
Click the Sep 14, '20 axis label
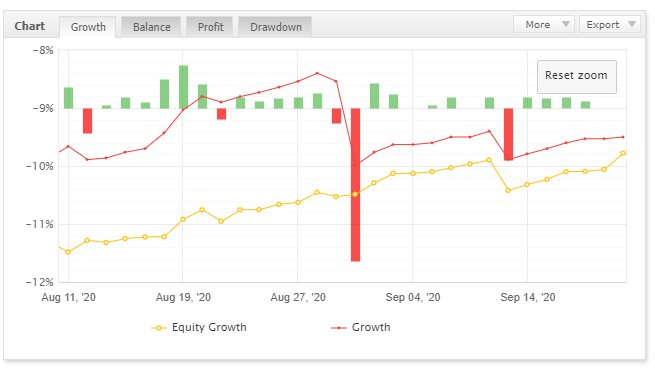(x=528, y=297)
